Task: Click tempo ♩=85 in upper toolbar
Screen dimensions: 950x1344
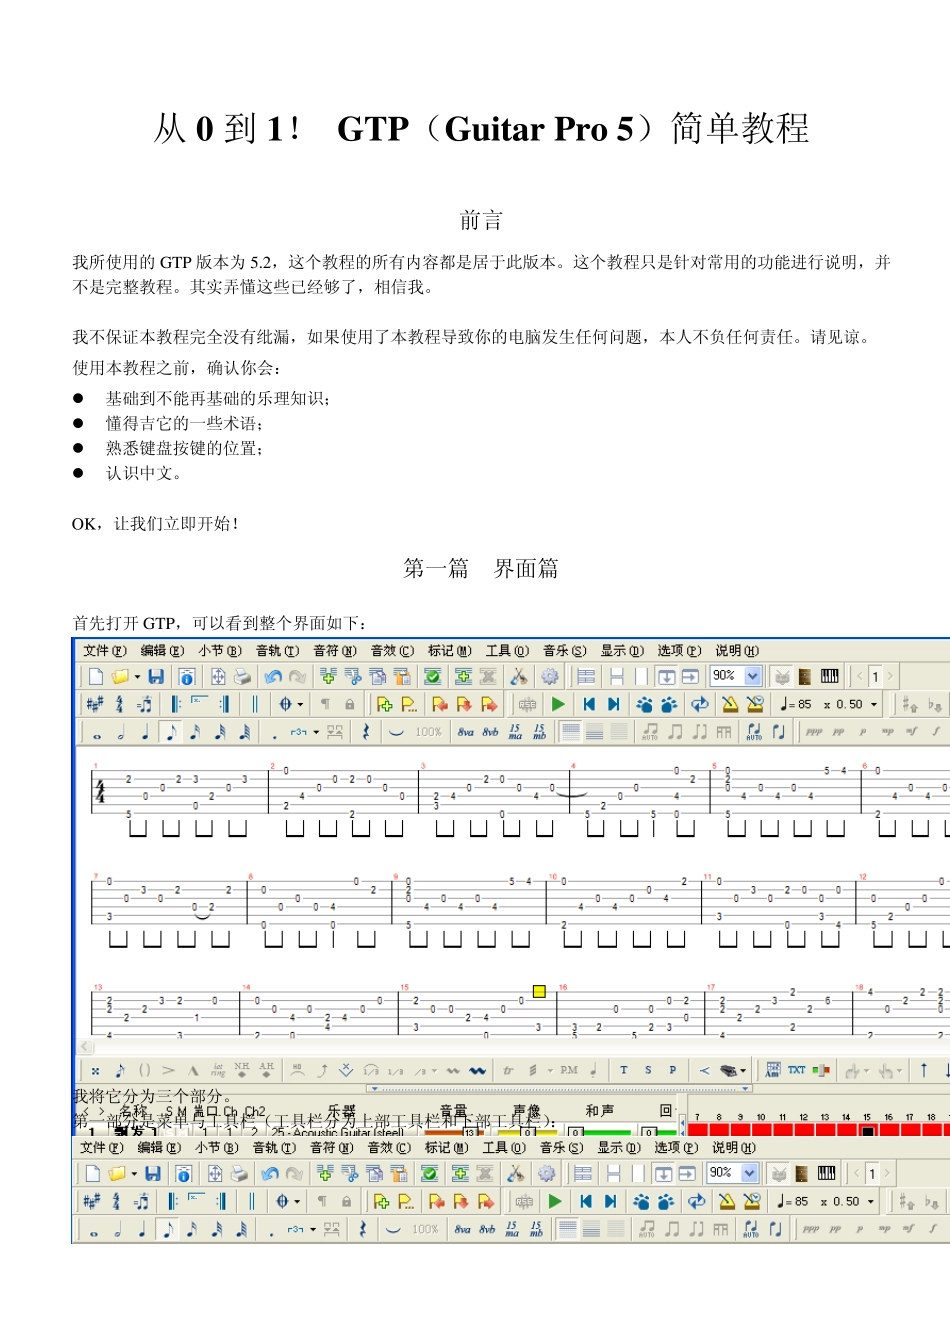Action: [x=796, y=704]
